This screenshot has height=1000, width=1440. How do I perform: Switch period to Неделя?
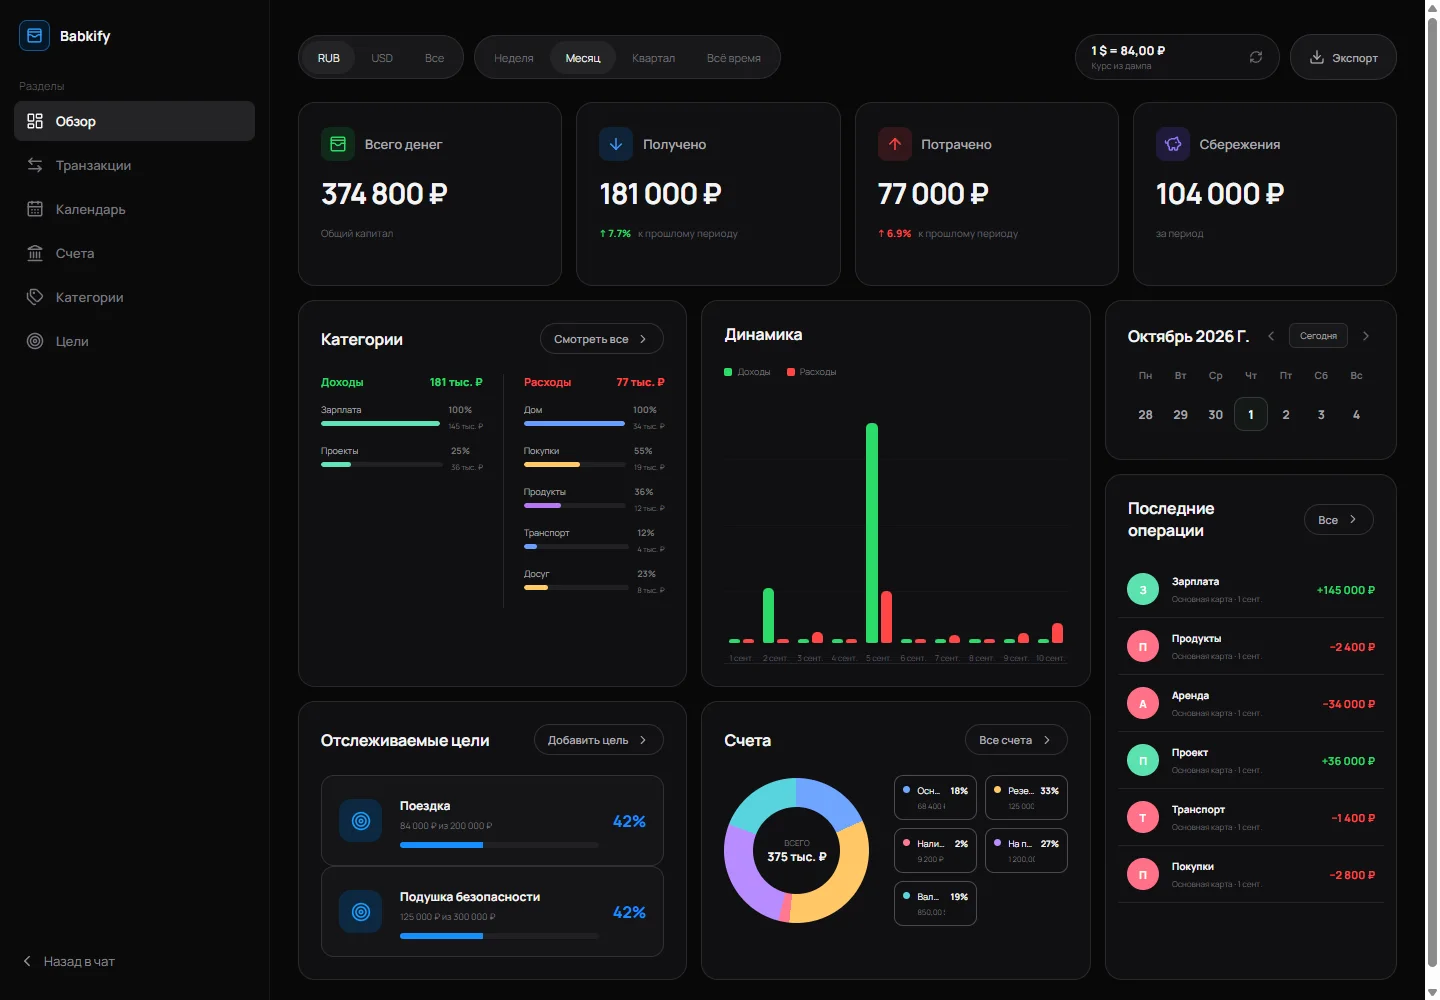point(514,58)
